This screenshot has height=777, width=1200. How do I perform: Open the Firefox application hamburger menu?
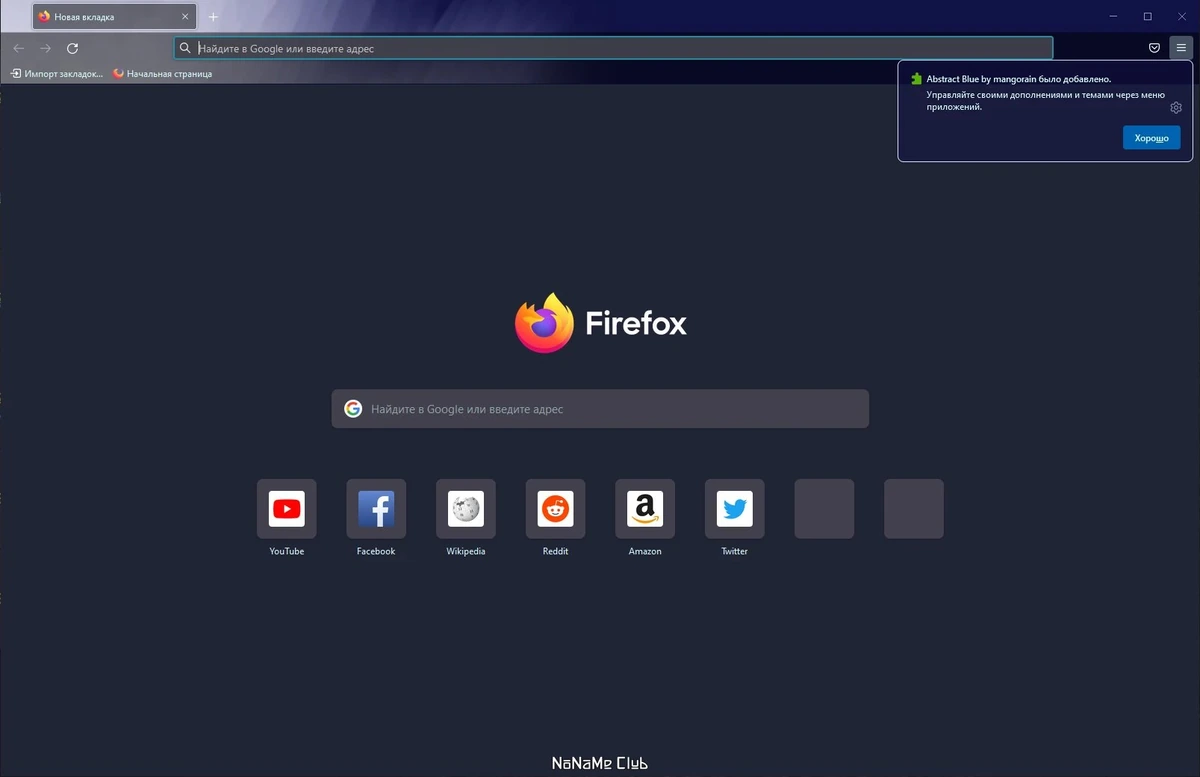click(1181, 48)
